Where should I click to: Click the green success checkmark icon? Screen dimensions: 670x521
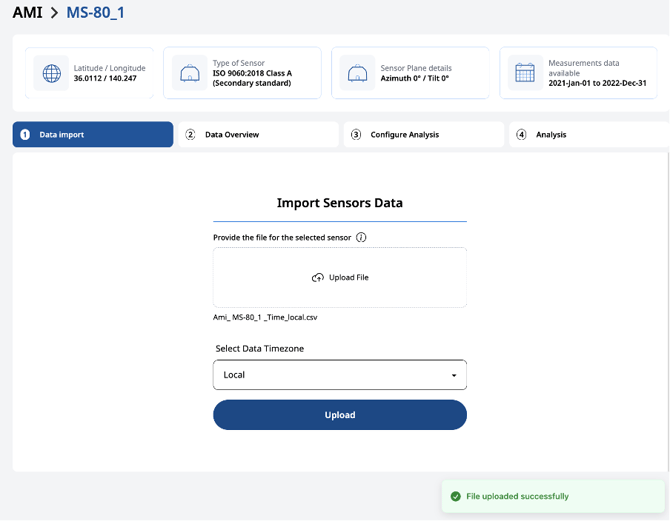[x=456, y=496]
